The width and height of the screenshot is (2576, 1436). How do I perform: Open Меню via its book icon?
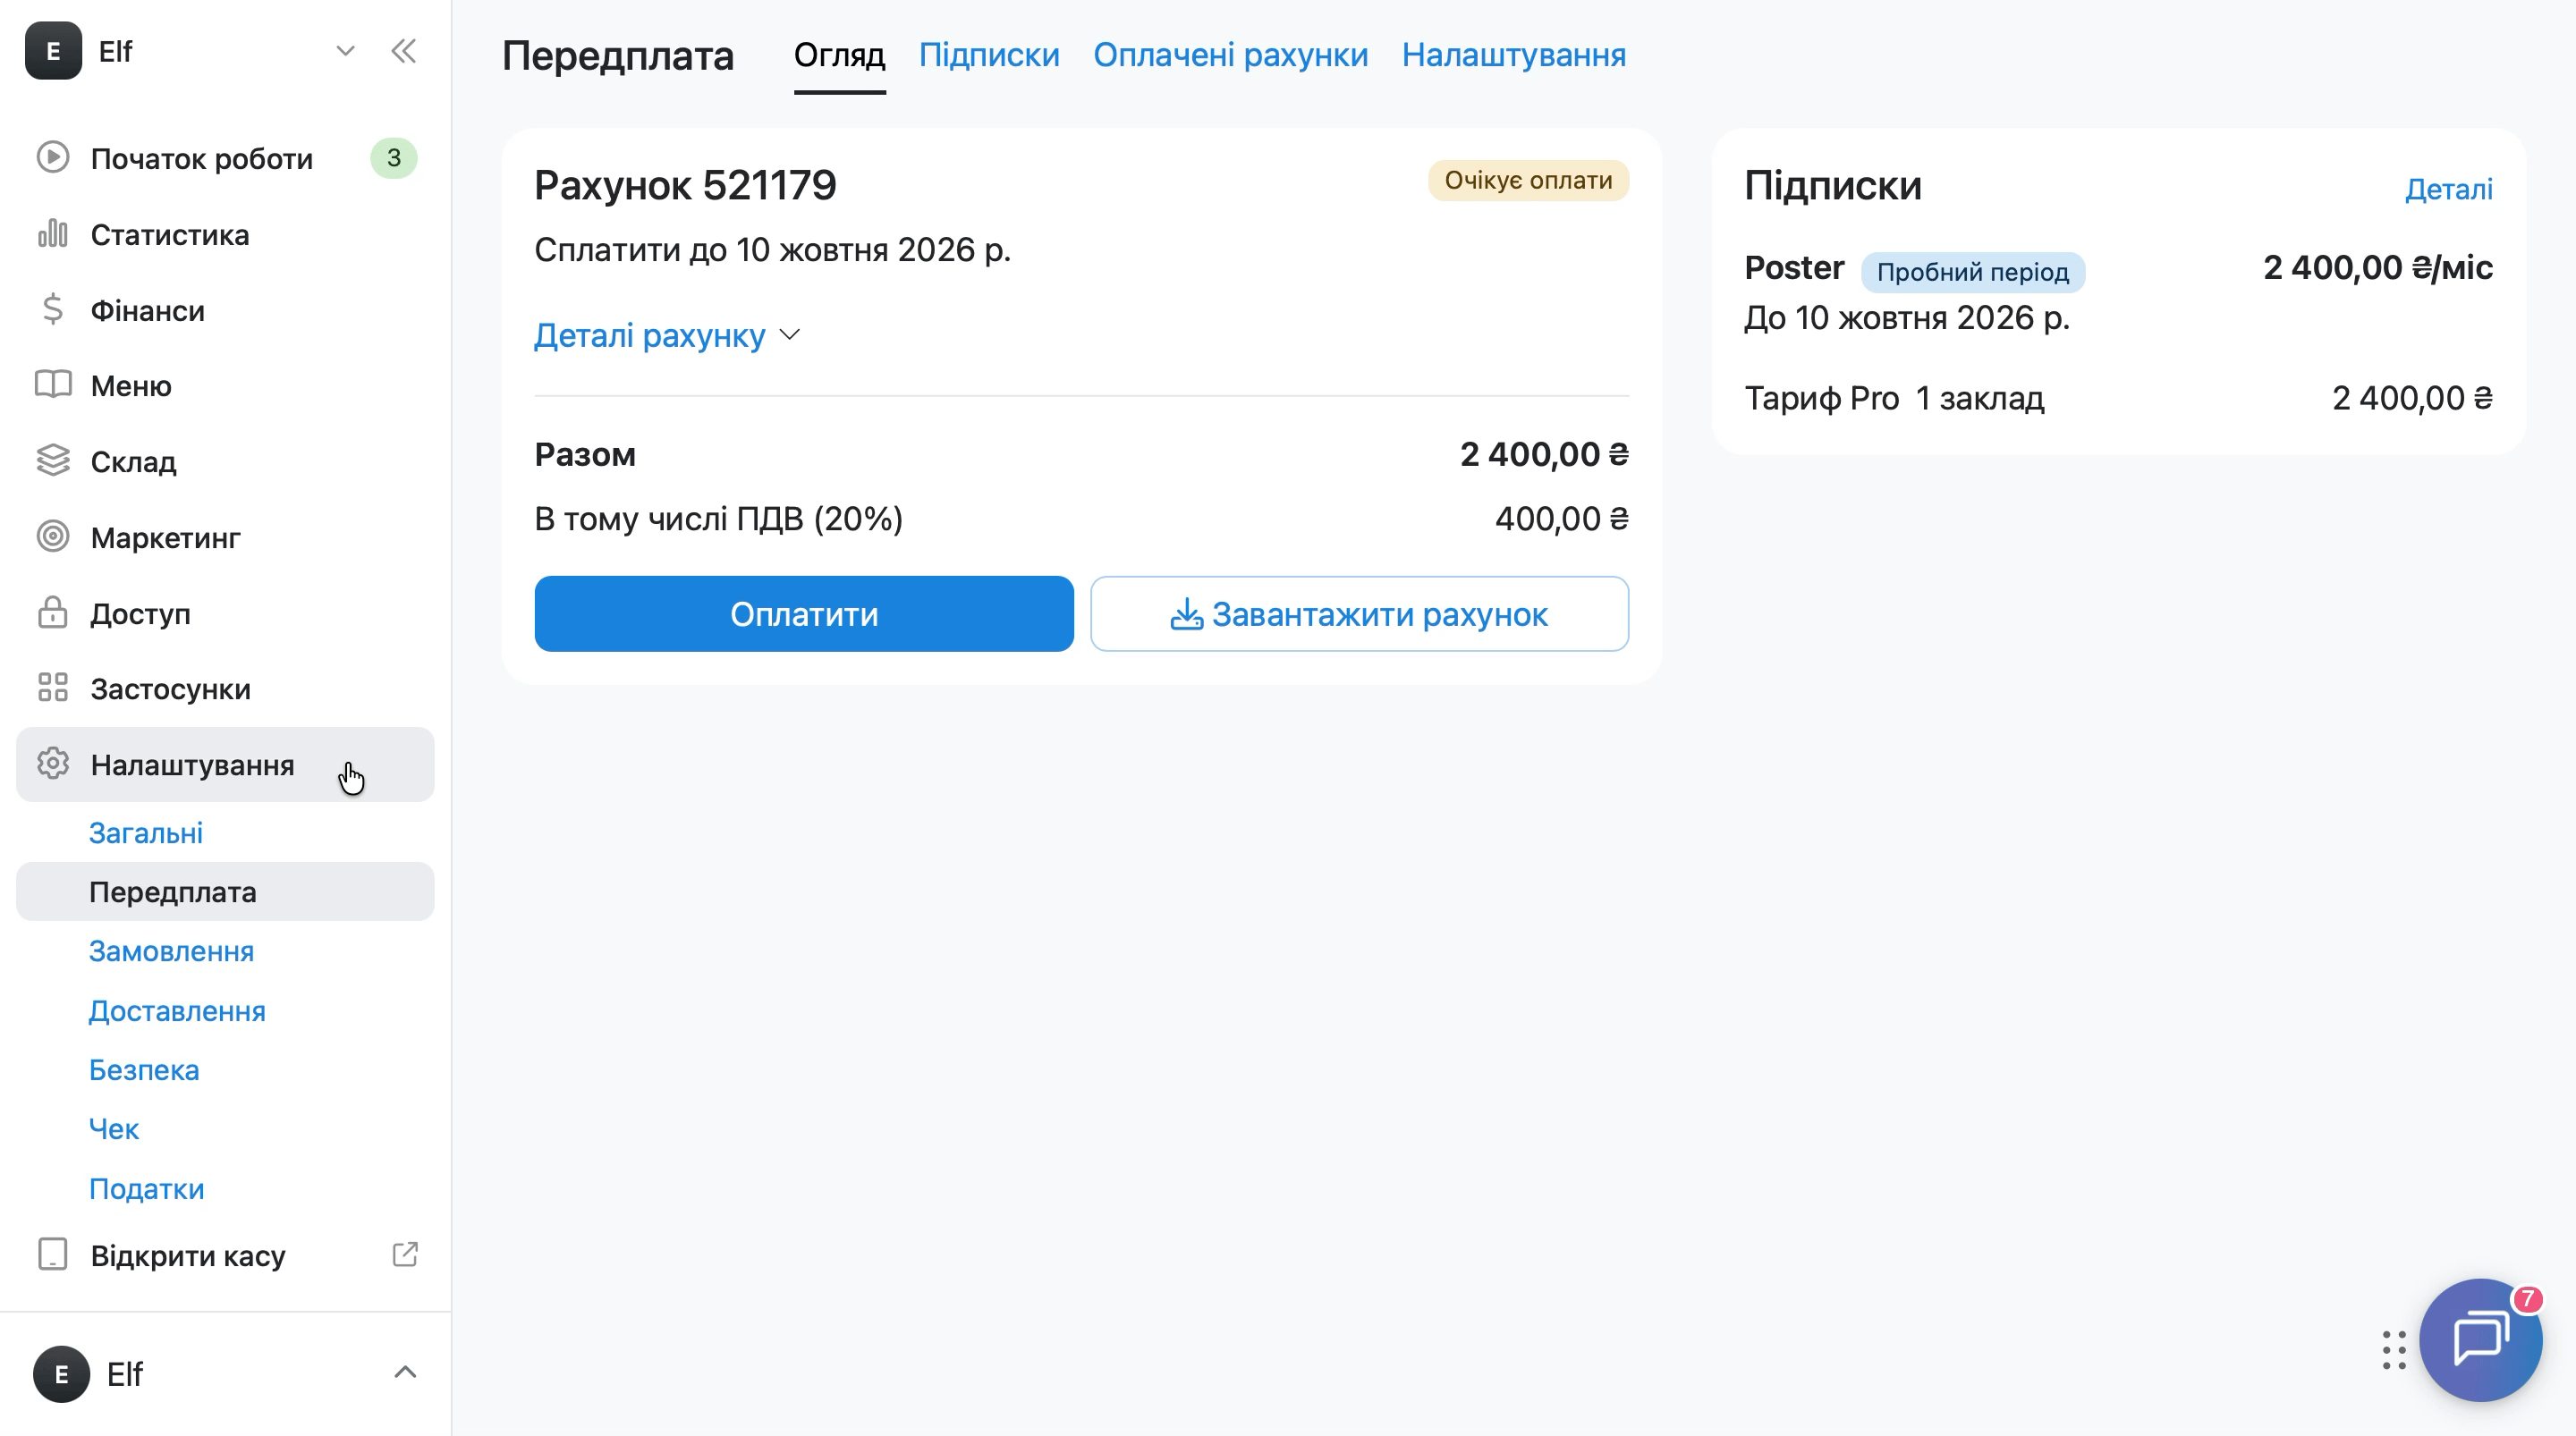point(53,385)
